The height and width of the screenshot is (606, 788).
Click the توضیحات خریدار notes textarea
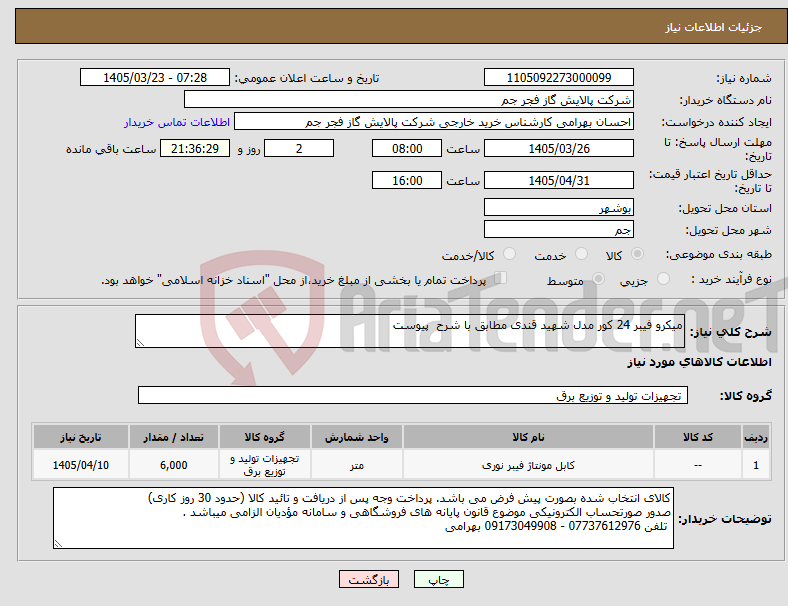coord(363,518)
